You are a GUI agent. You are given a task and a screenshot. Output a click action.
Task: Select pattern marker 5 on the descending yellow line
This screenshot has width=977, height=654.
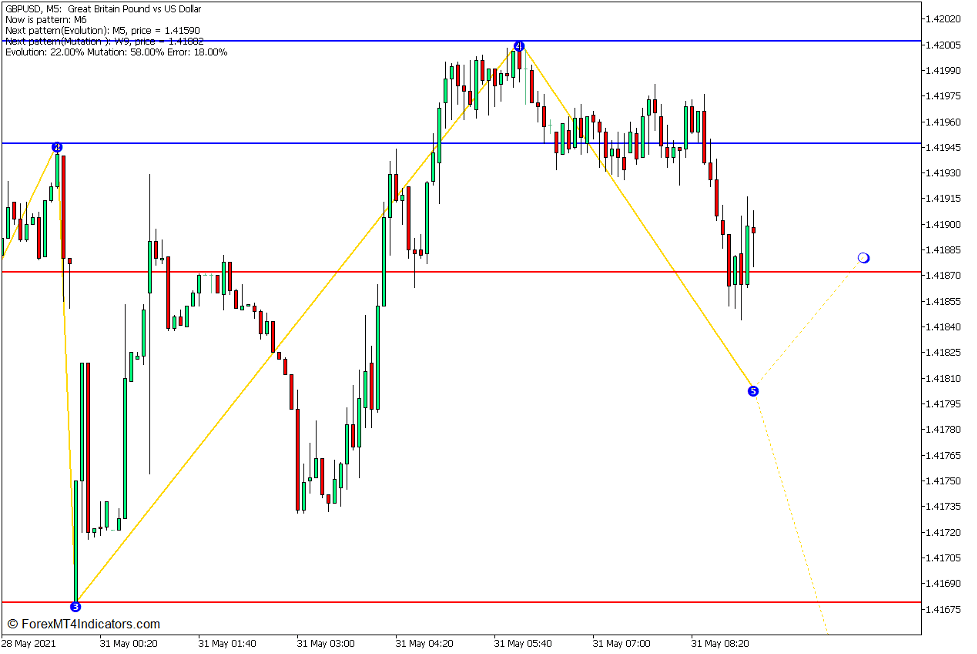click(x=753, y=391)
